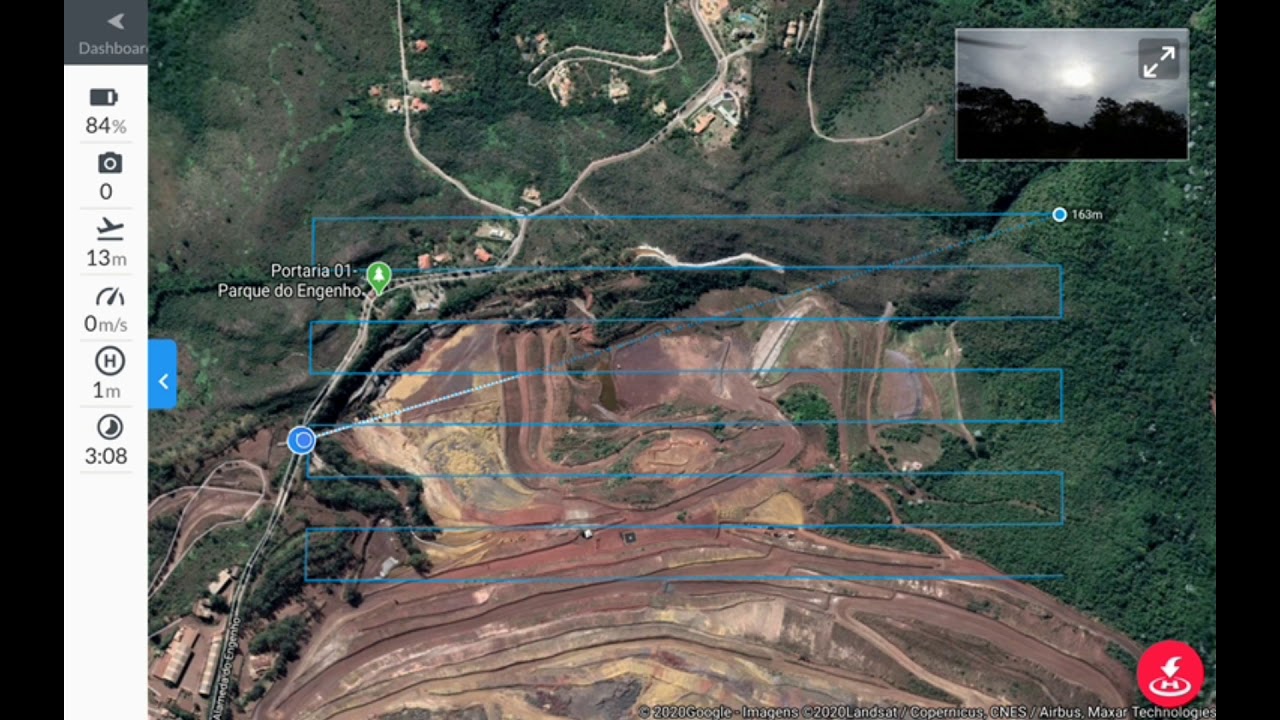Click the 163m waypoint label
Viewport: 1280px width, 720px height.
[x=1086, y=215]
